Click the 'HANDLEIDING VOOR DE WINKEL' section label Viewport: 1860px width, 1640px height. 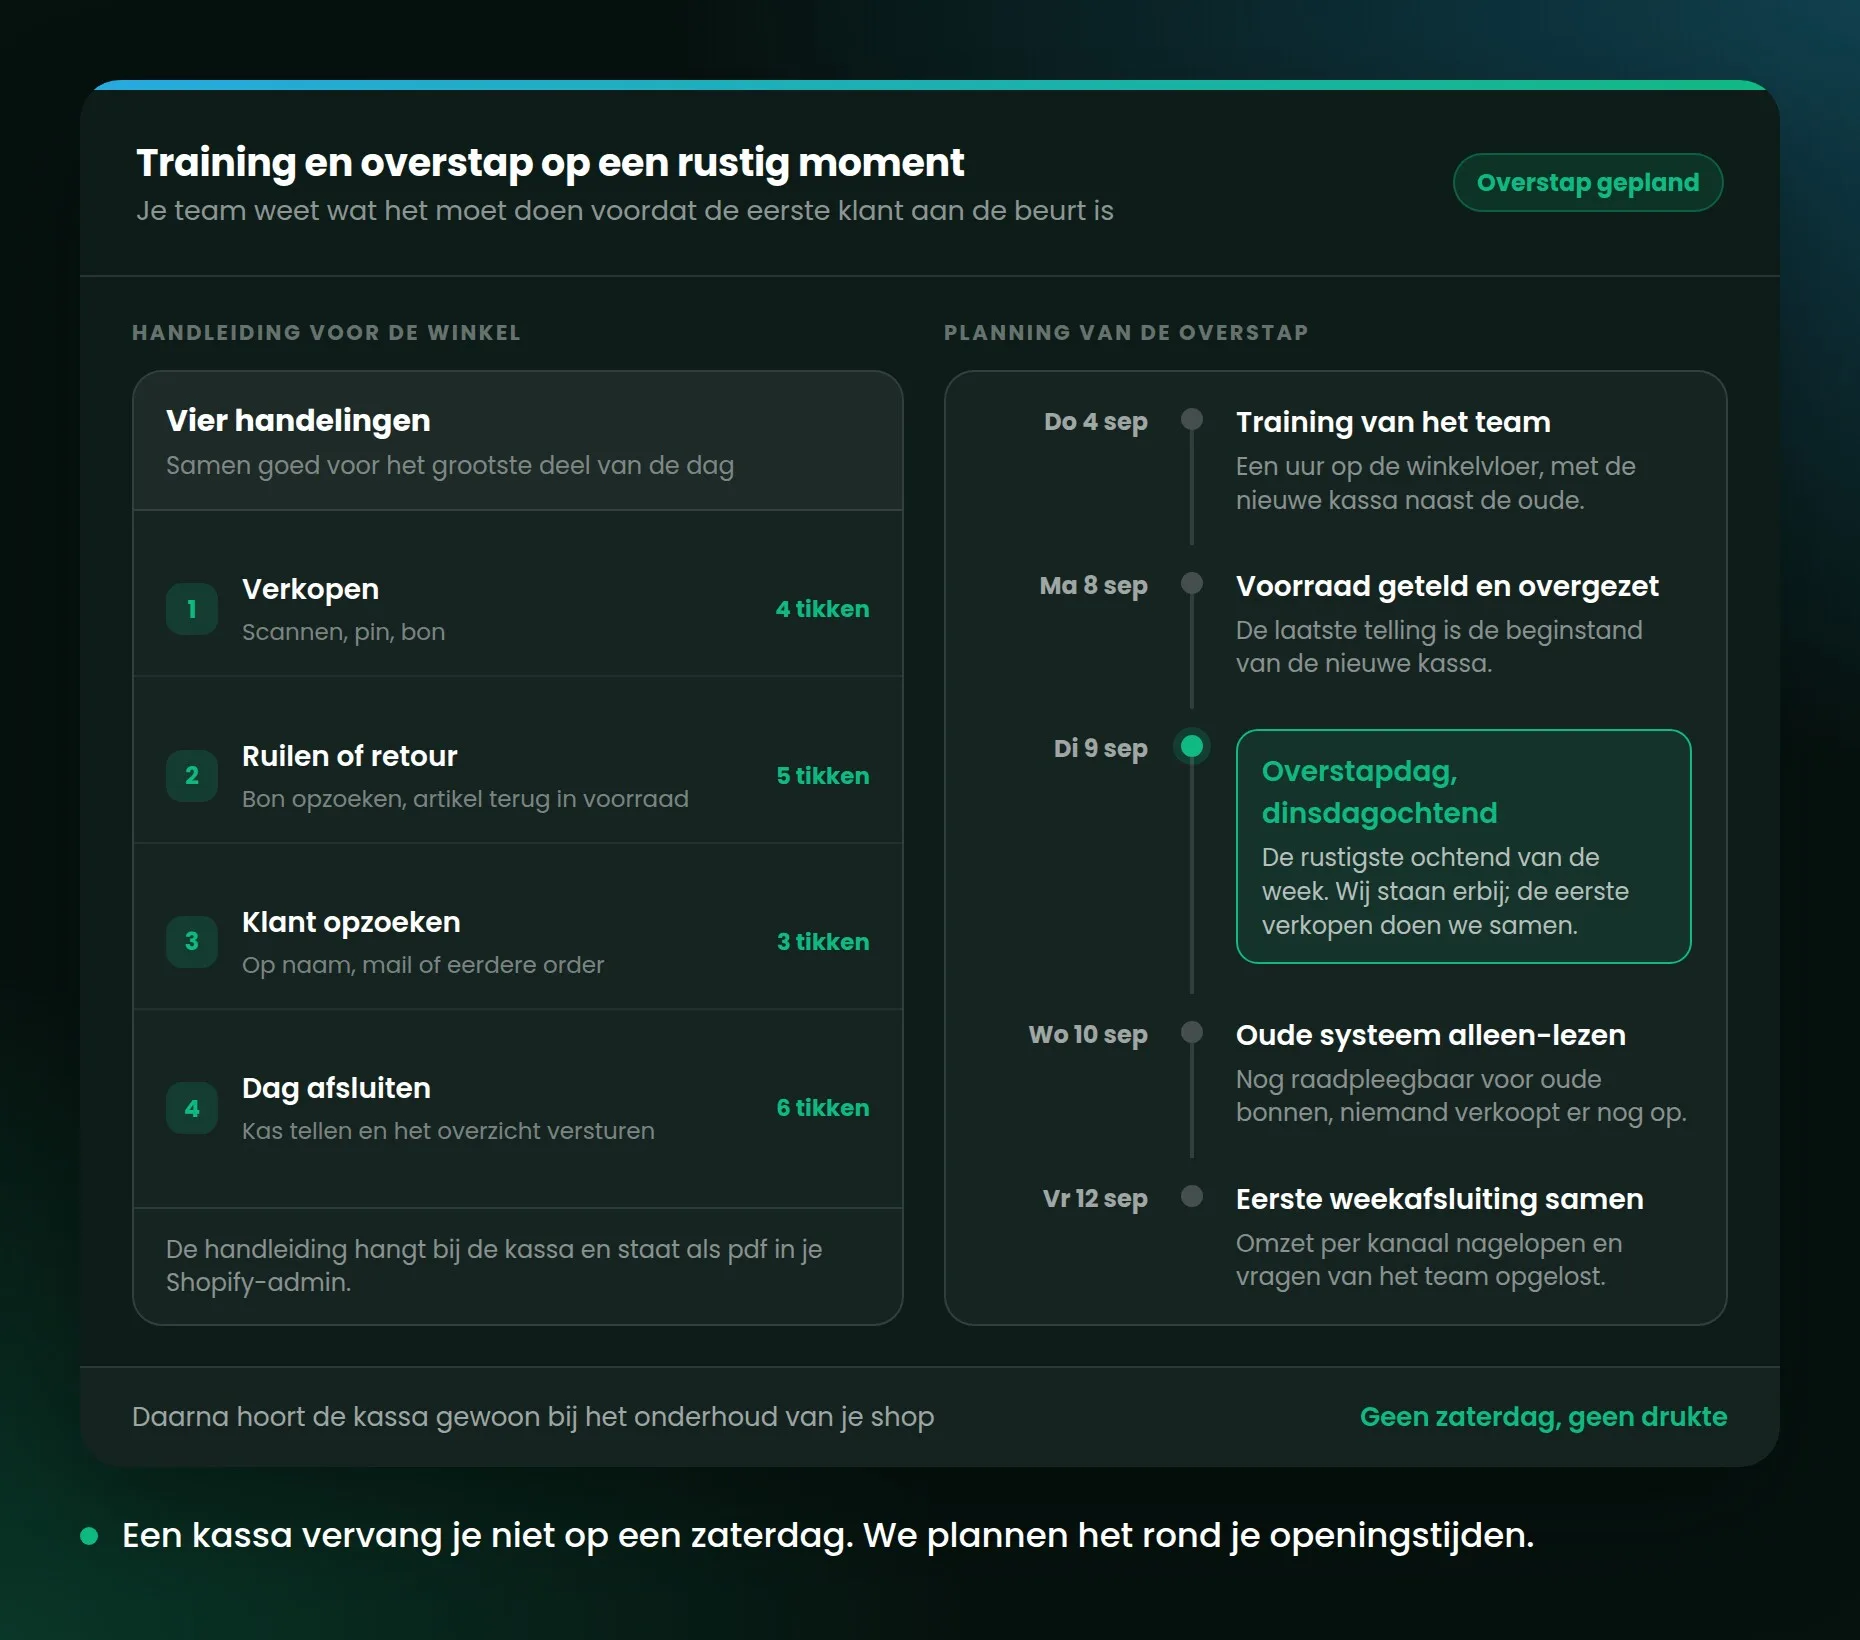tap(326, 333)
